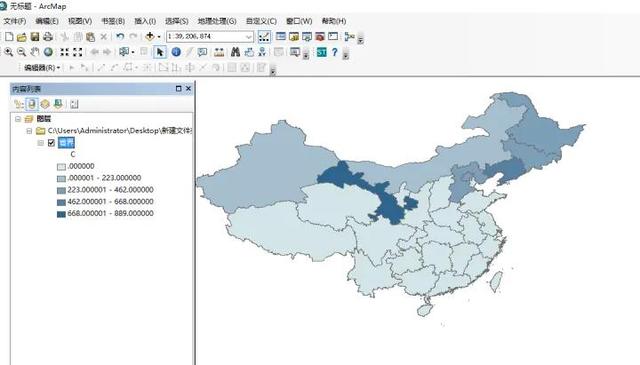The image size is (640, 365).
Task: List layers by source
Action: pyautogui.click(x=31, y=104)
